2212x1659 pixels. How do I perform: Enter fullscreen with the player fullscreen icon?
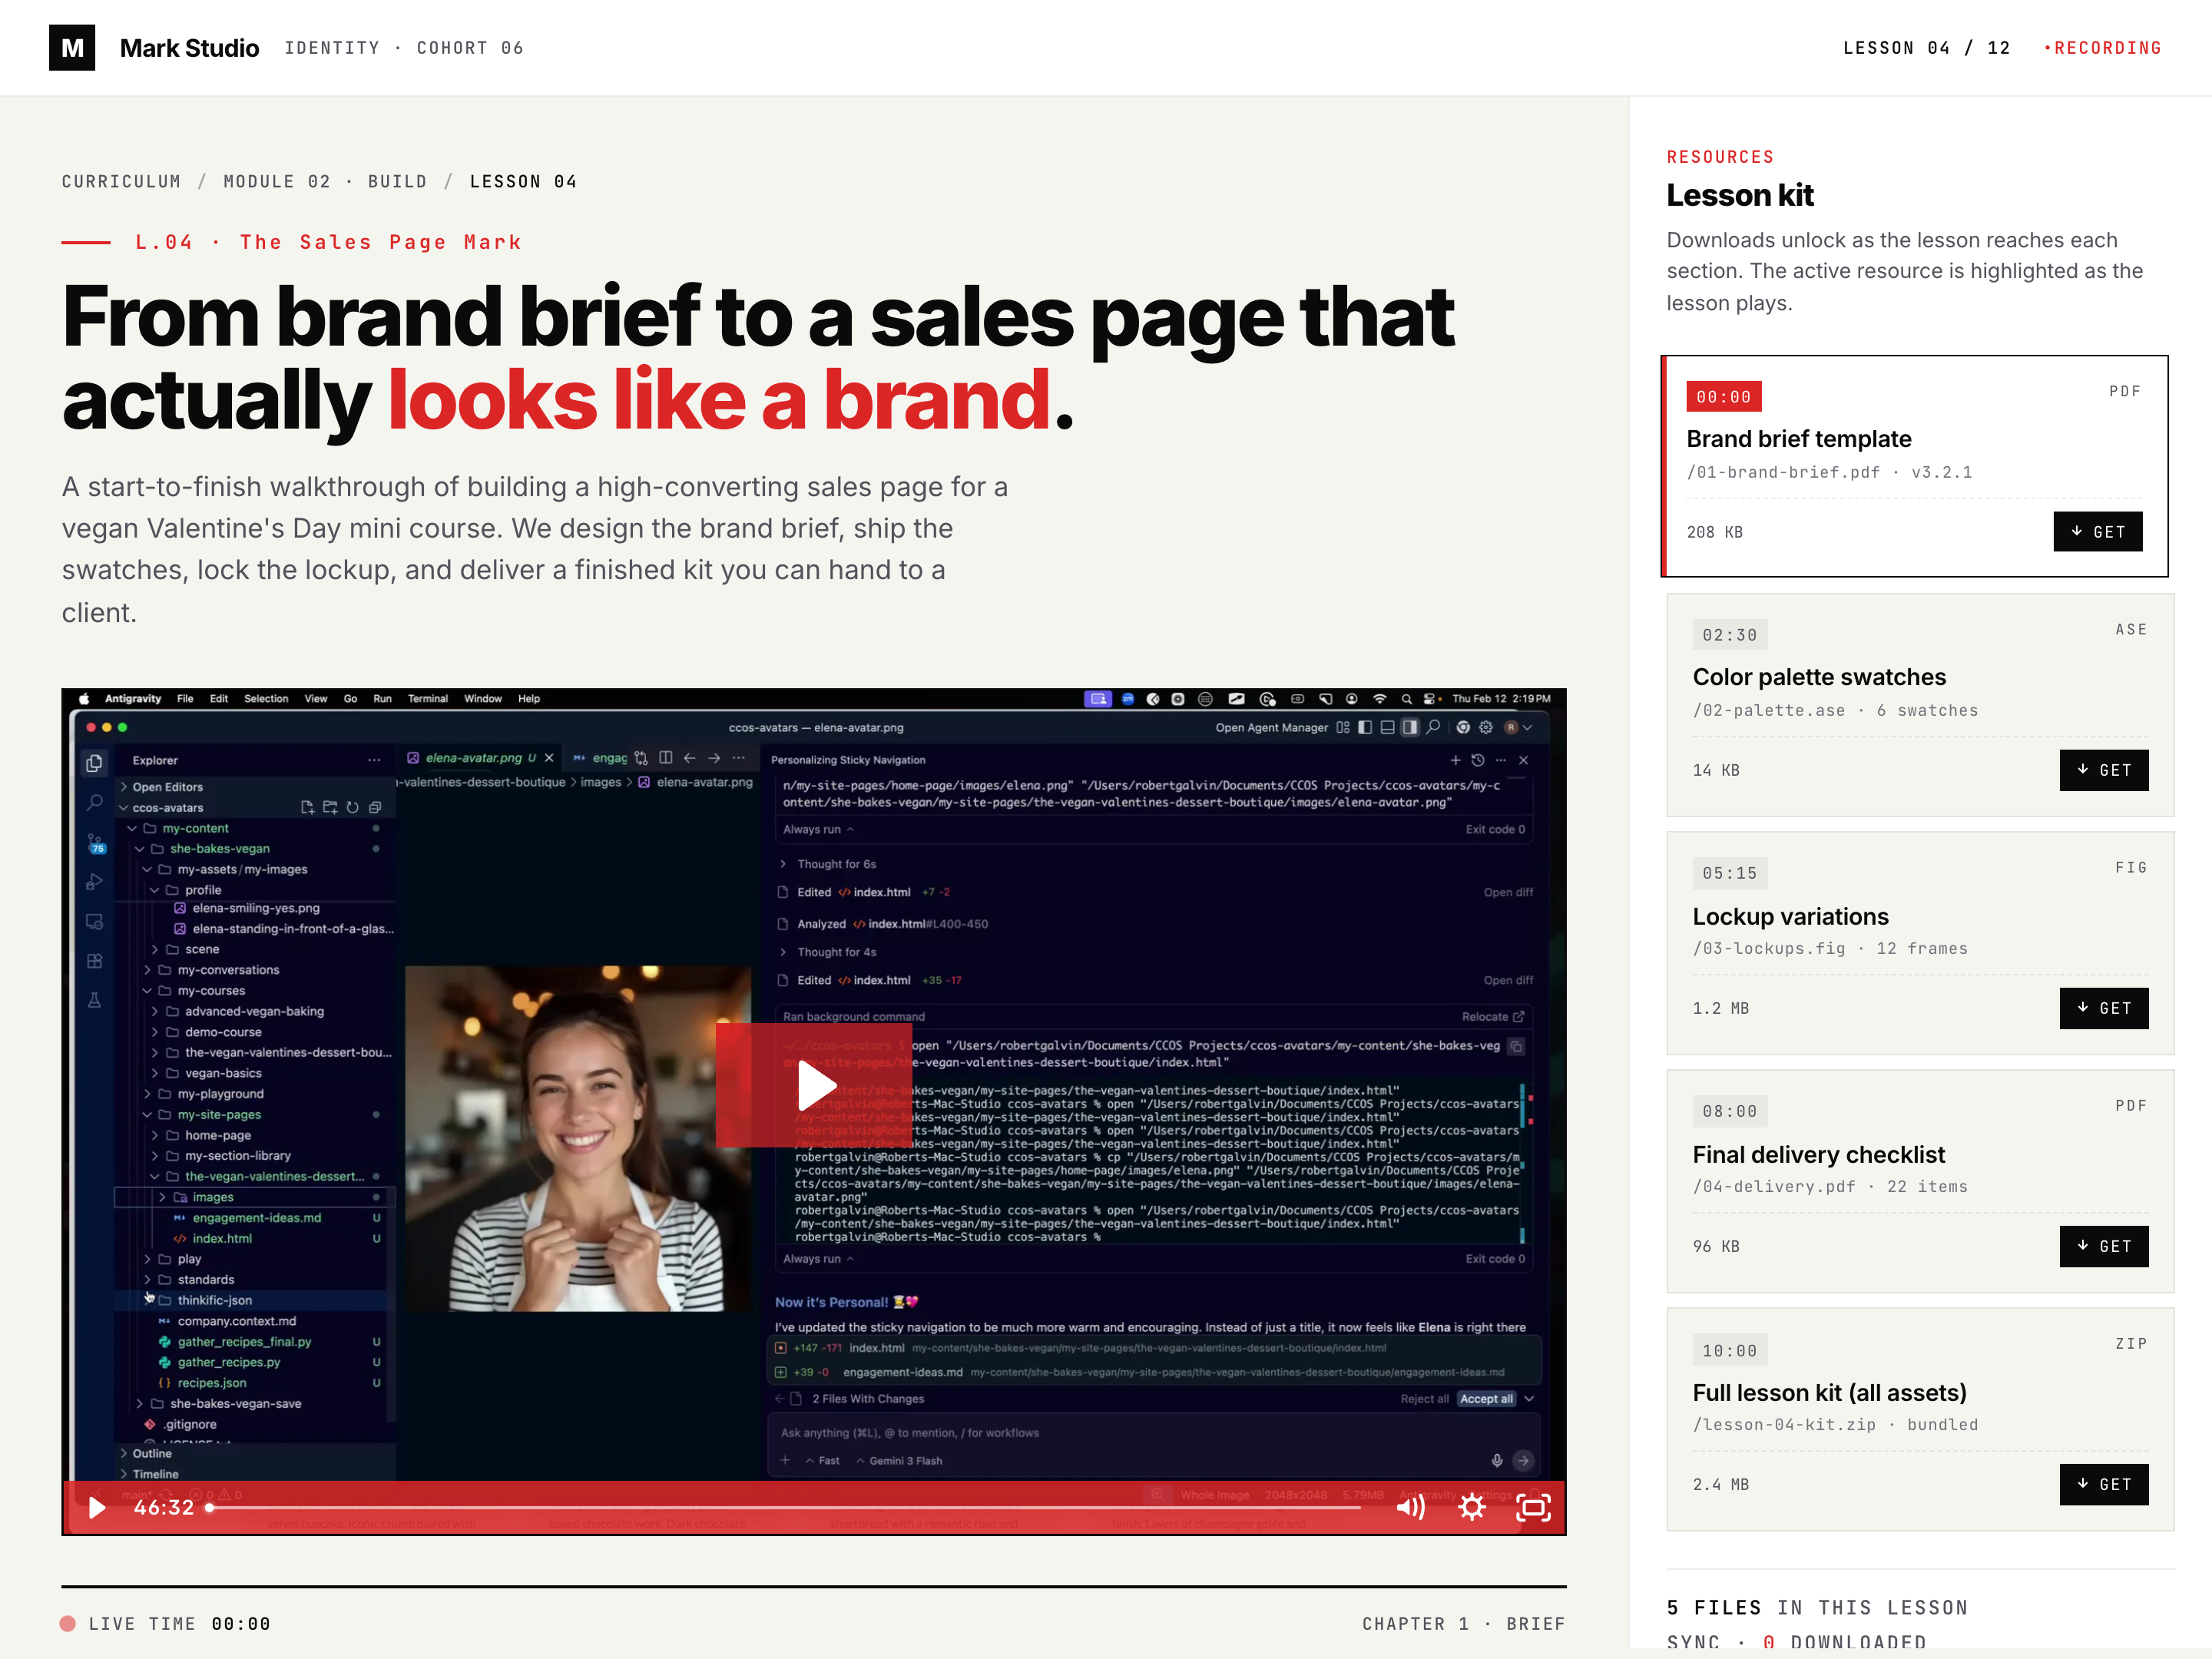click(x=1534, y=1508)
